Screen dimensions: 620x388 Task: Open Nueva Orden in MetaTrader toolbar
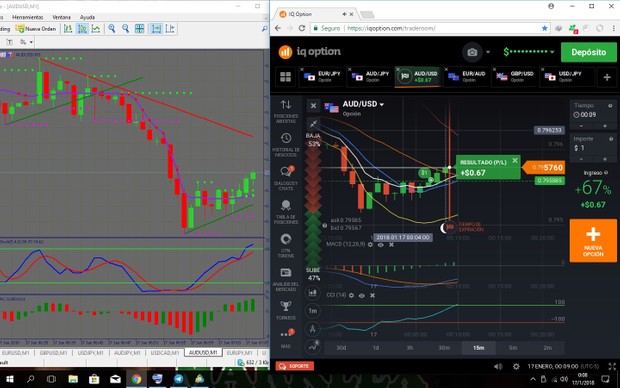[36, 29]
